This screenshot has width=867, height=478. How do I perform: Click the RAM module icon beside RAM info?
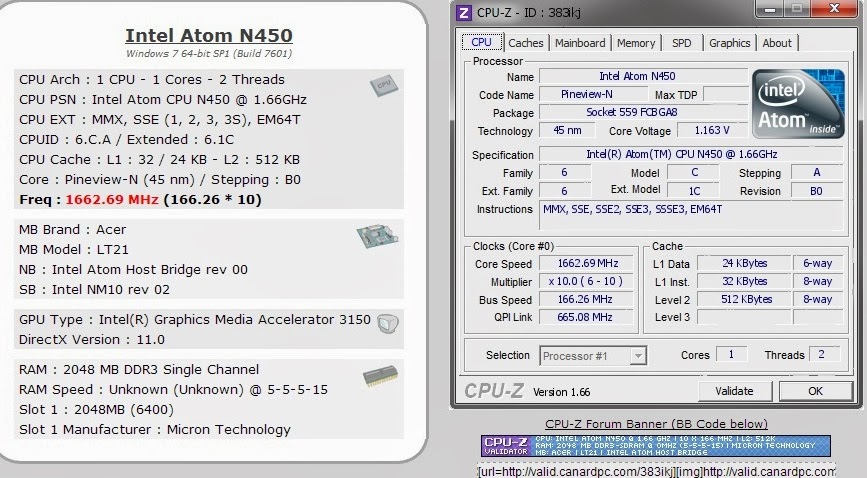[x=380, y=376]
